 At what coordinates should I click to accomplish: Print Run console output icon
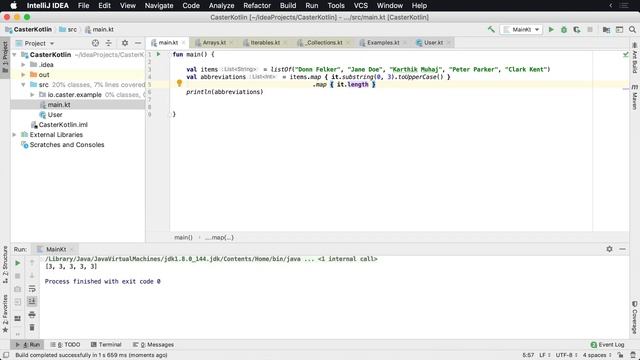32,315
